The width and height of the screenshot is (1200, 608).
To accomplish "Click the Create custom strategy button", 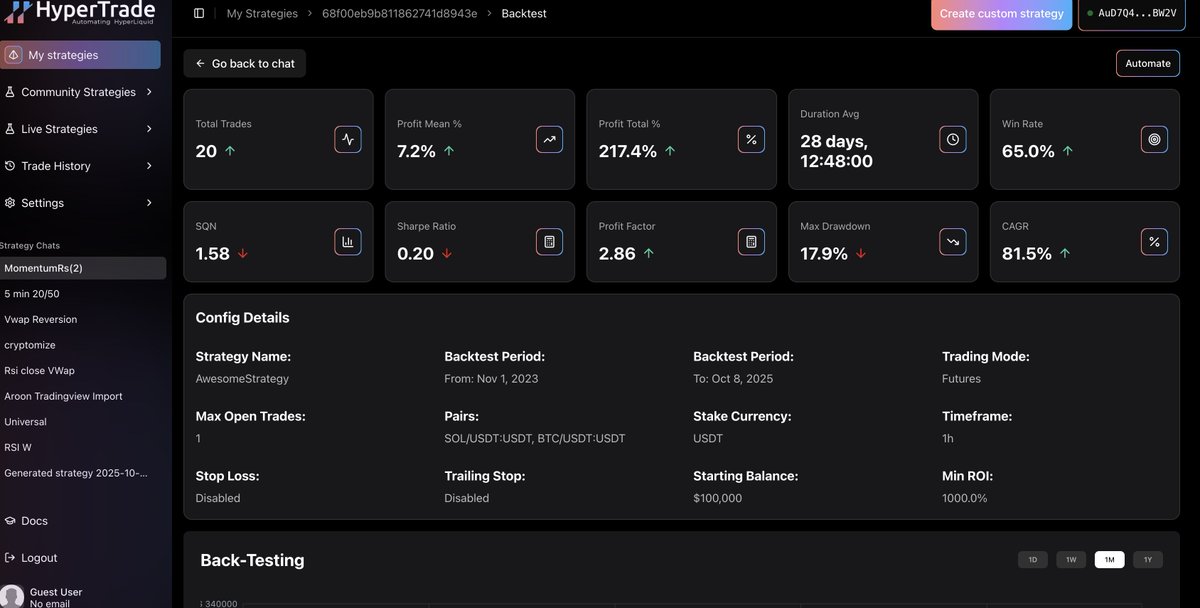I will 1001,14.
